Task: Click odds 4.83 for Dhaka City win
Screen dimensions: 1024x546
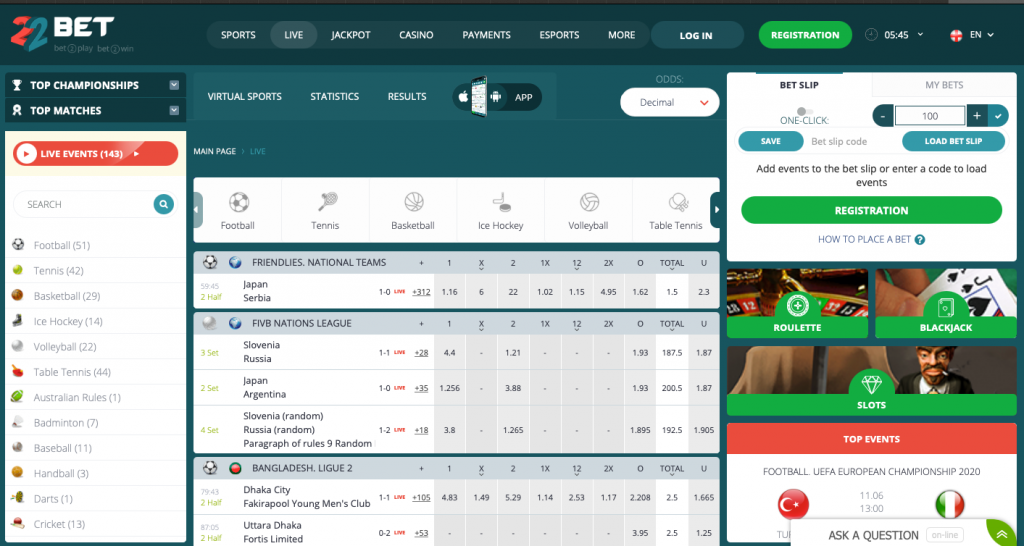Action: 449,498
